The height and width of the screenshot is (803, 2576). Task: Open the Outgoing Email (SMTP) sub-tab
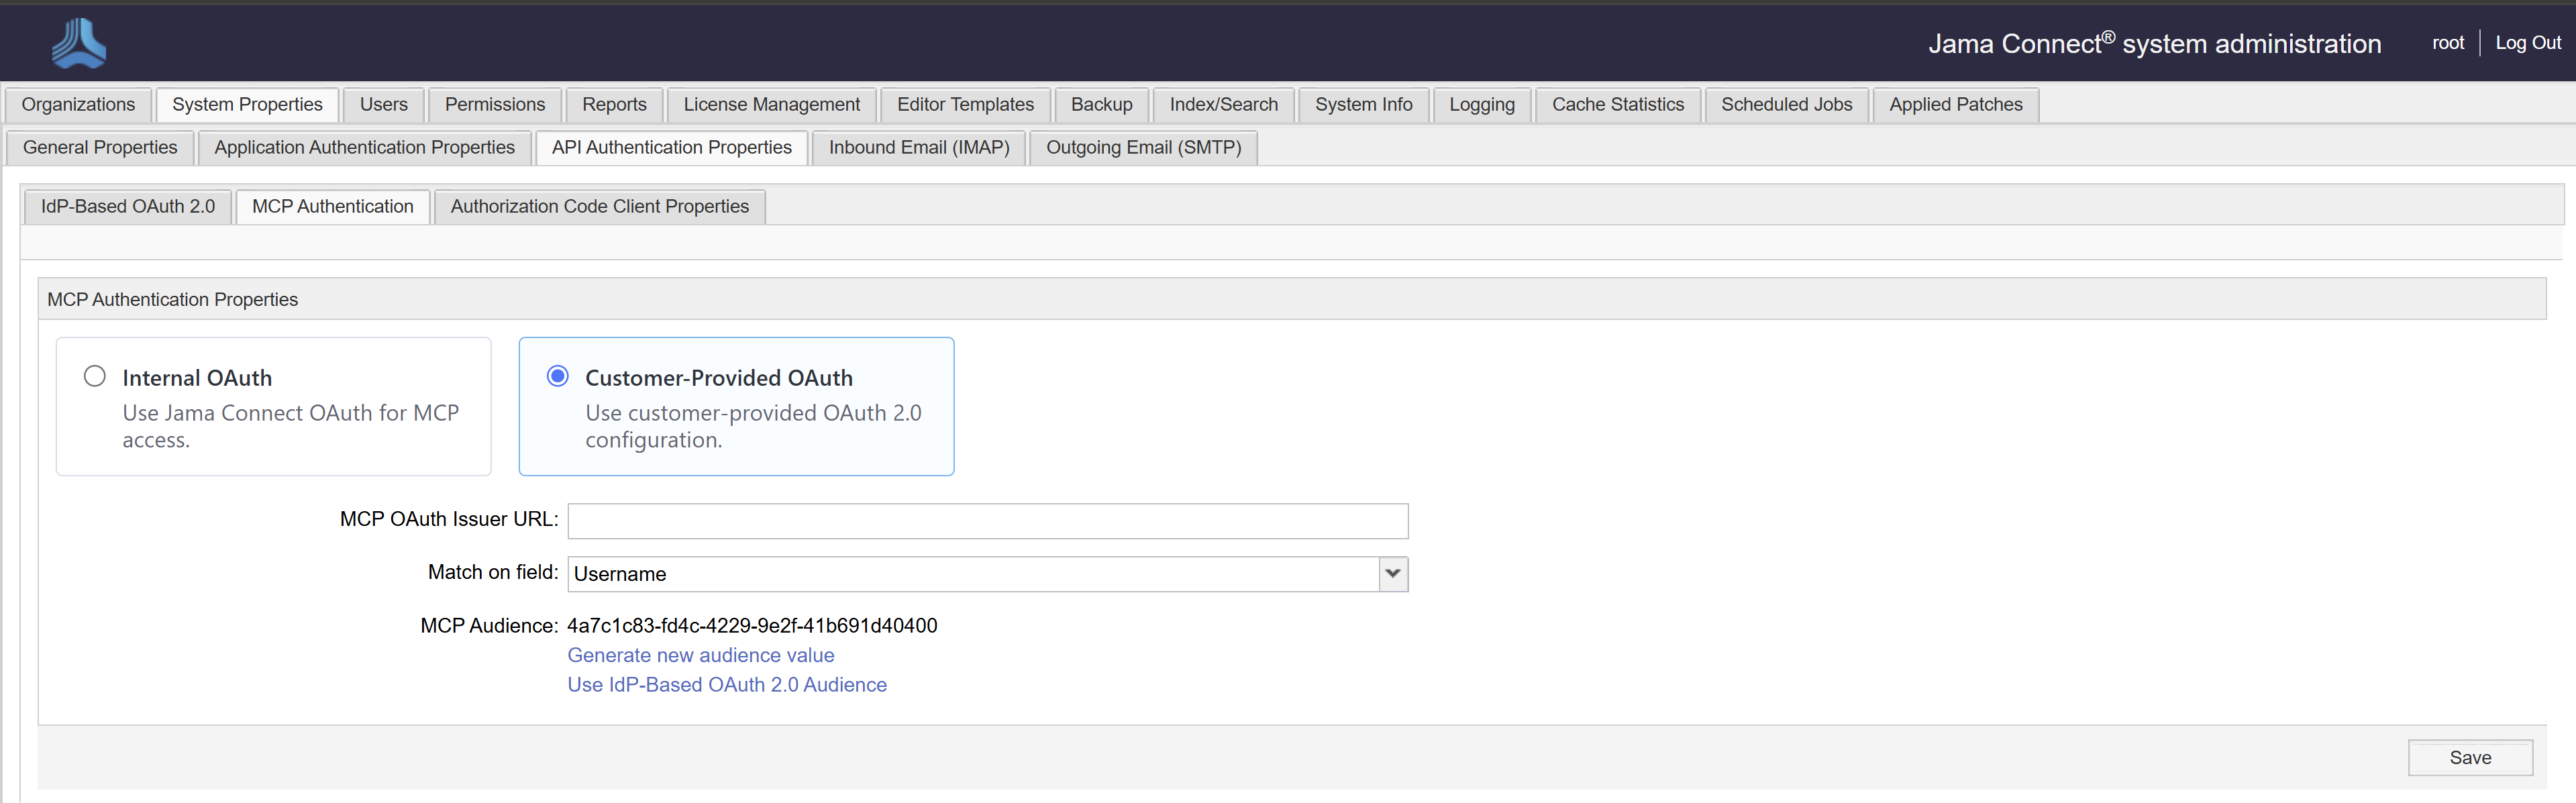pos(1144,148)
